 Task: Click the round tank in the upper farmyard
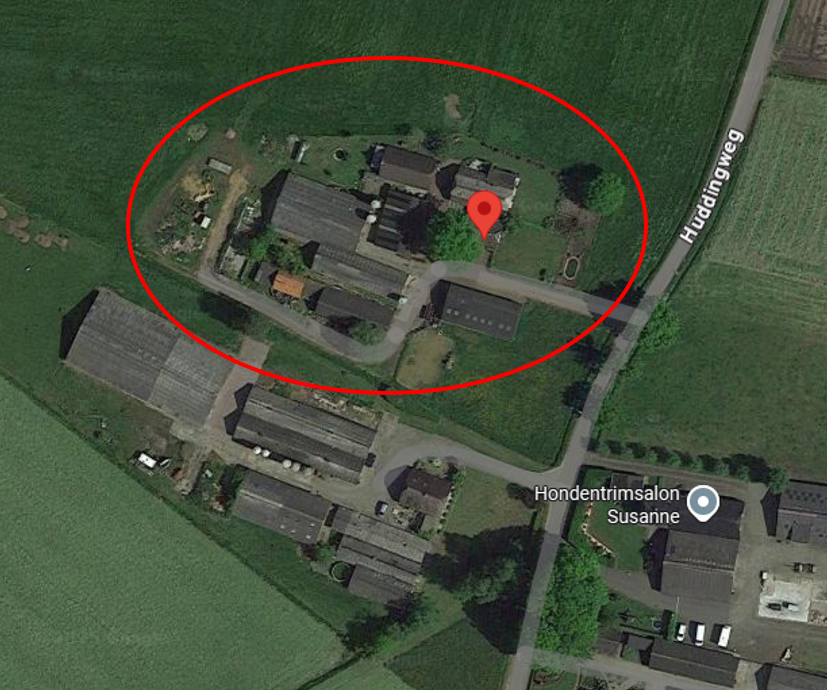[x=340, y=155]
